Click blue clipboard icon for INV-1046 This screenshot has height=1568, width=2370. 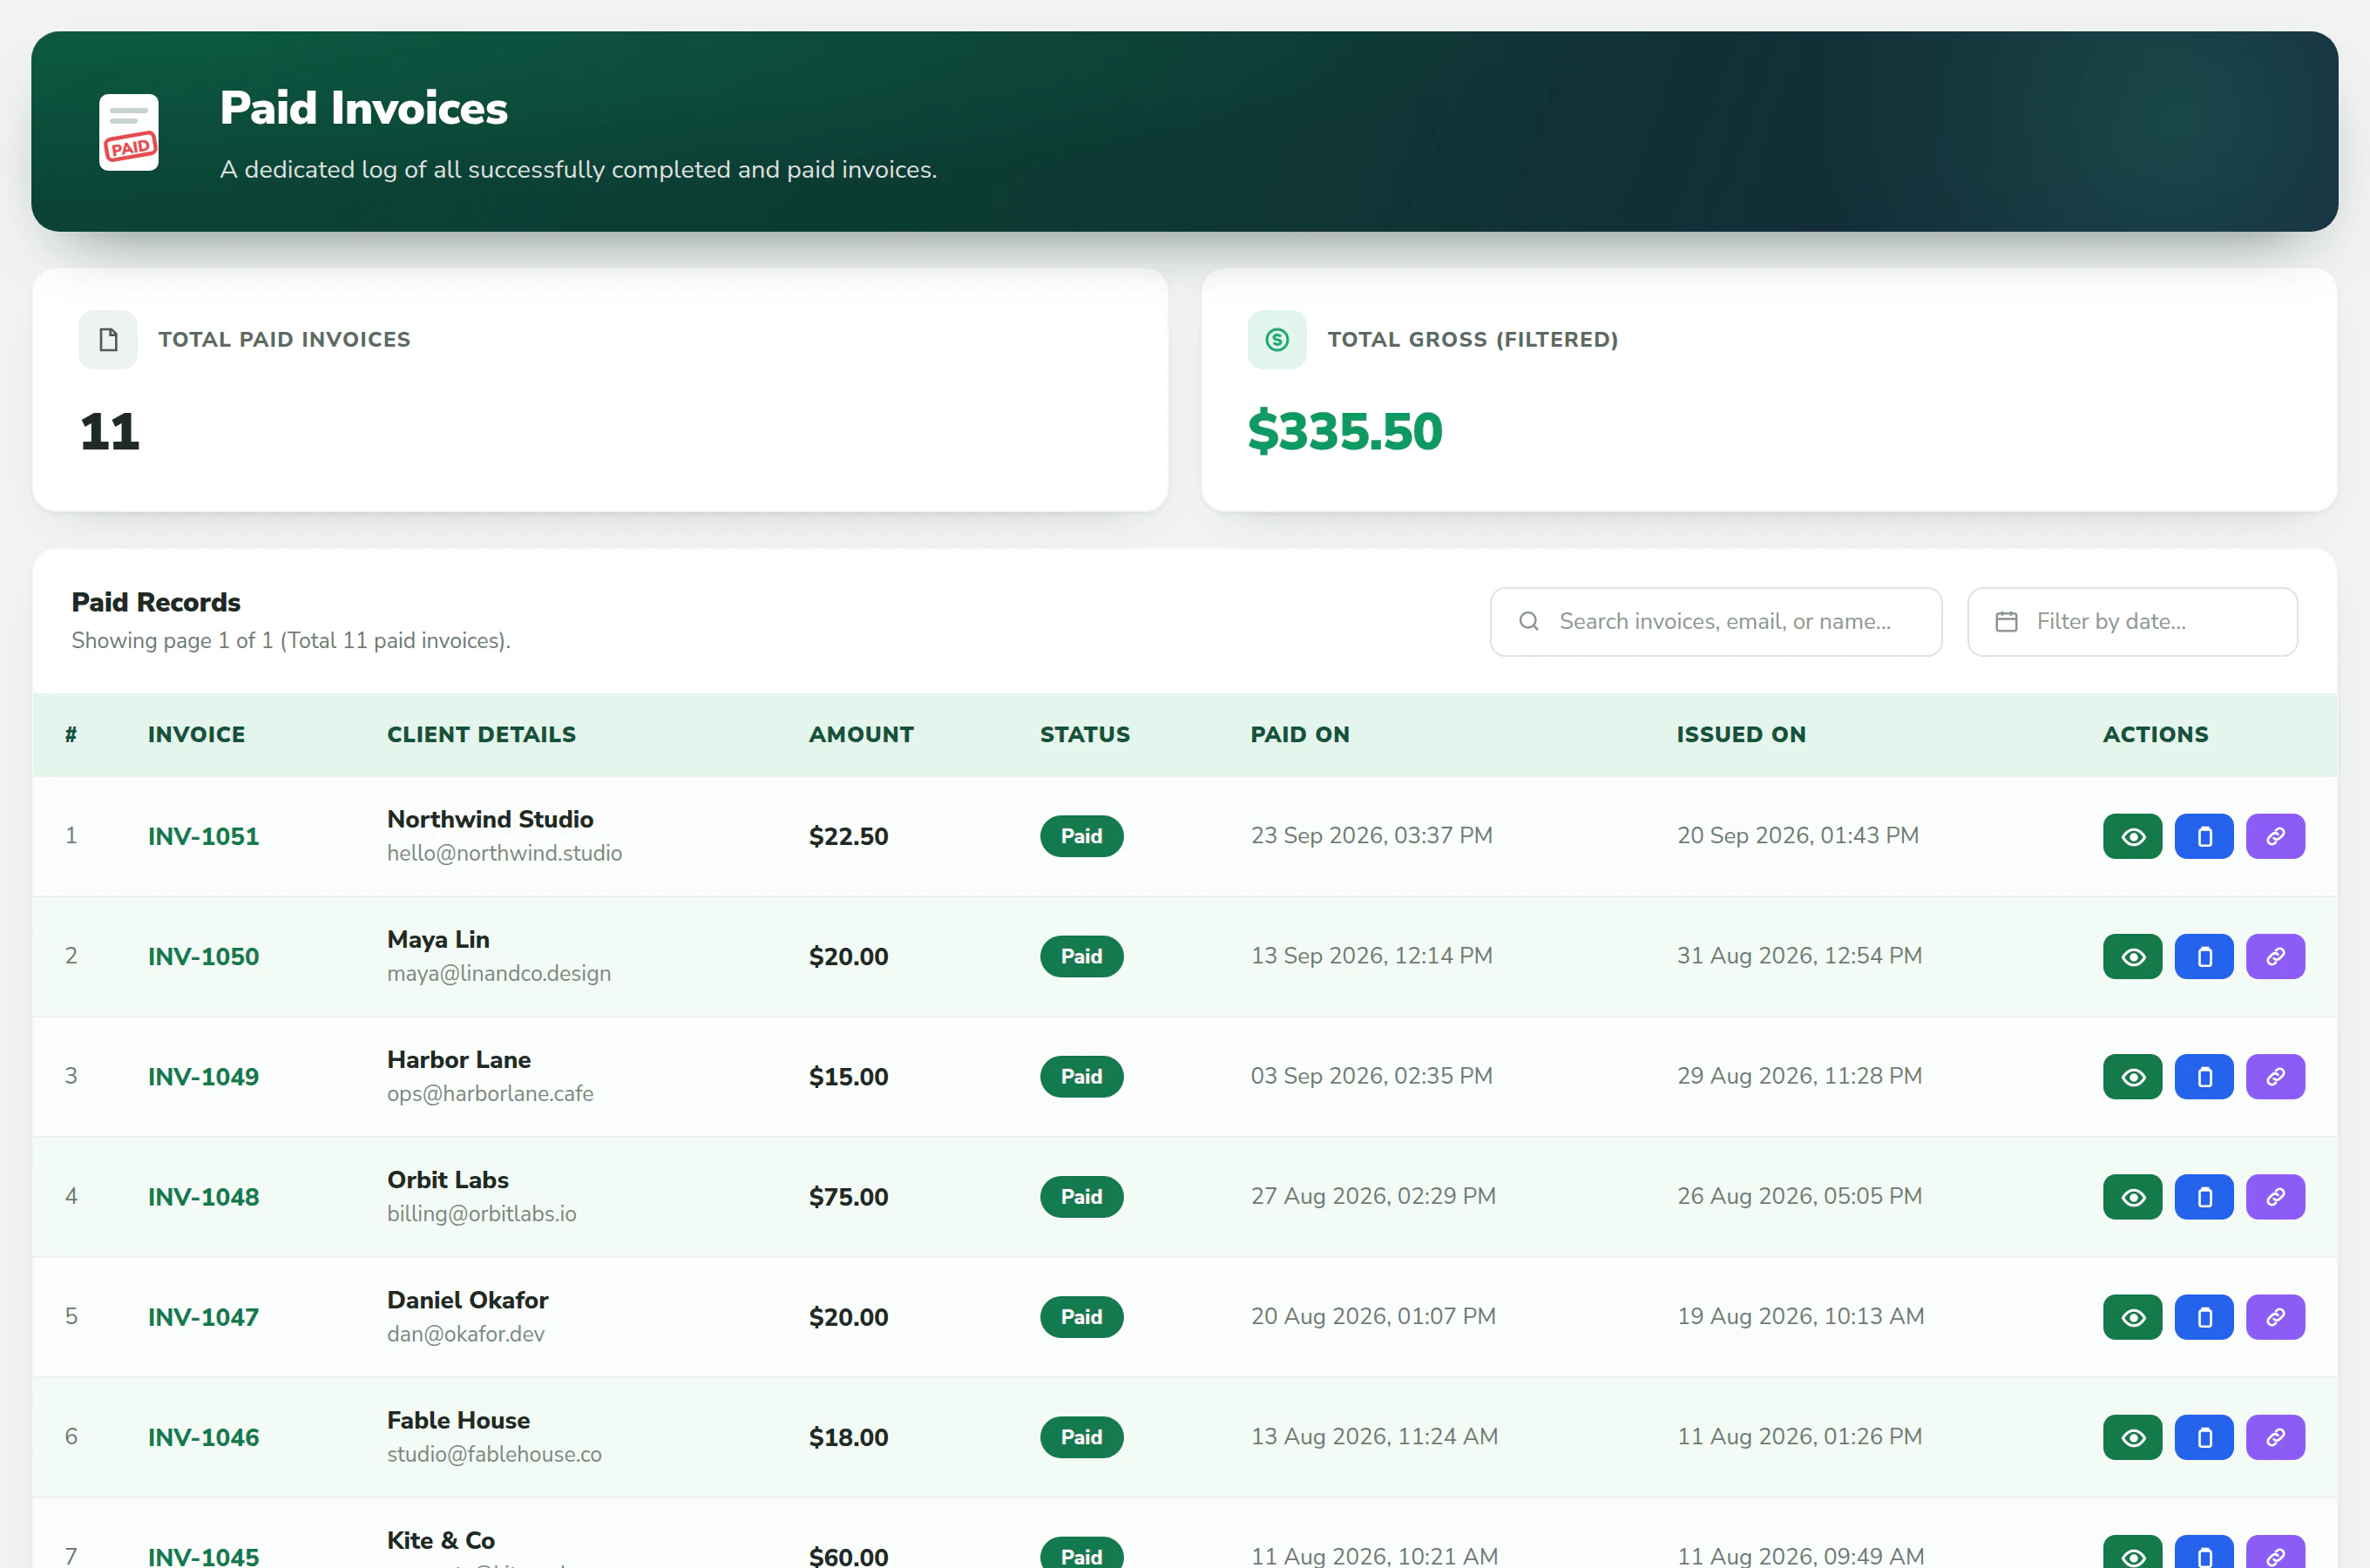[x=2204, y=1437]
